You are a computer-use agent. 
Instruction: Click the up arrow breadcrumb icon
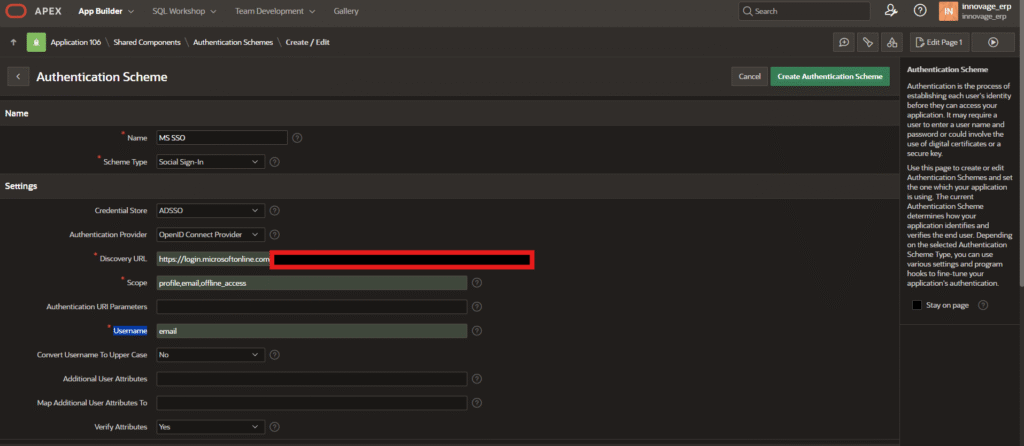(x=13, y=42)
